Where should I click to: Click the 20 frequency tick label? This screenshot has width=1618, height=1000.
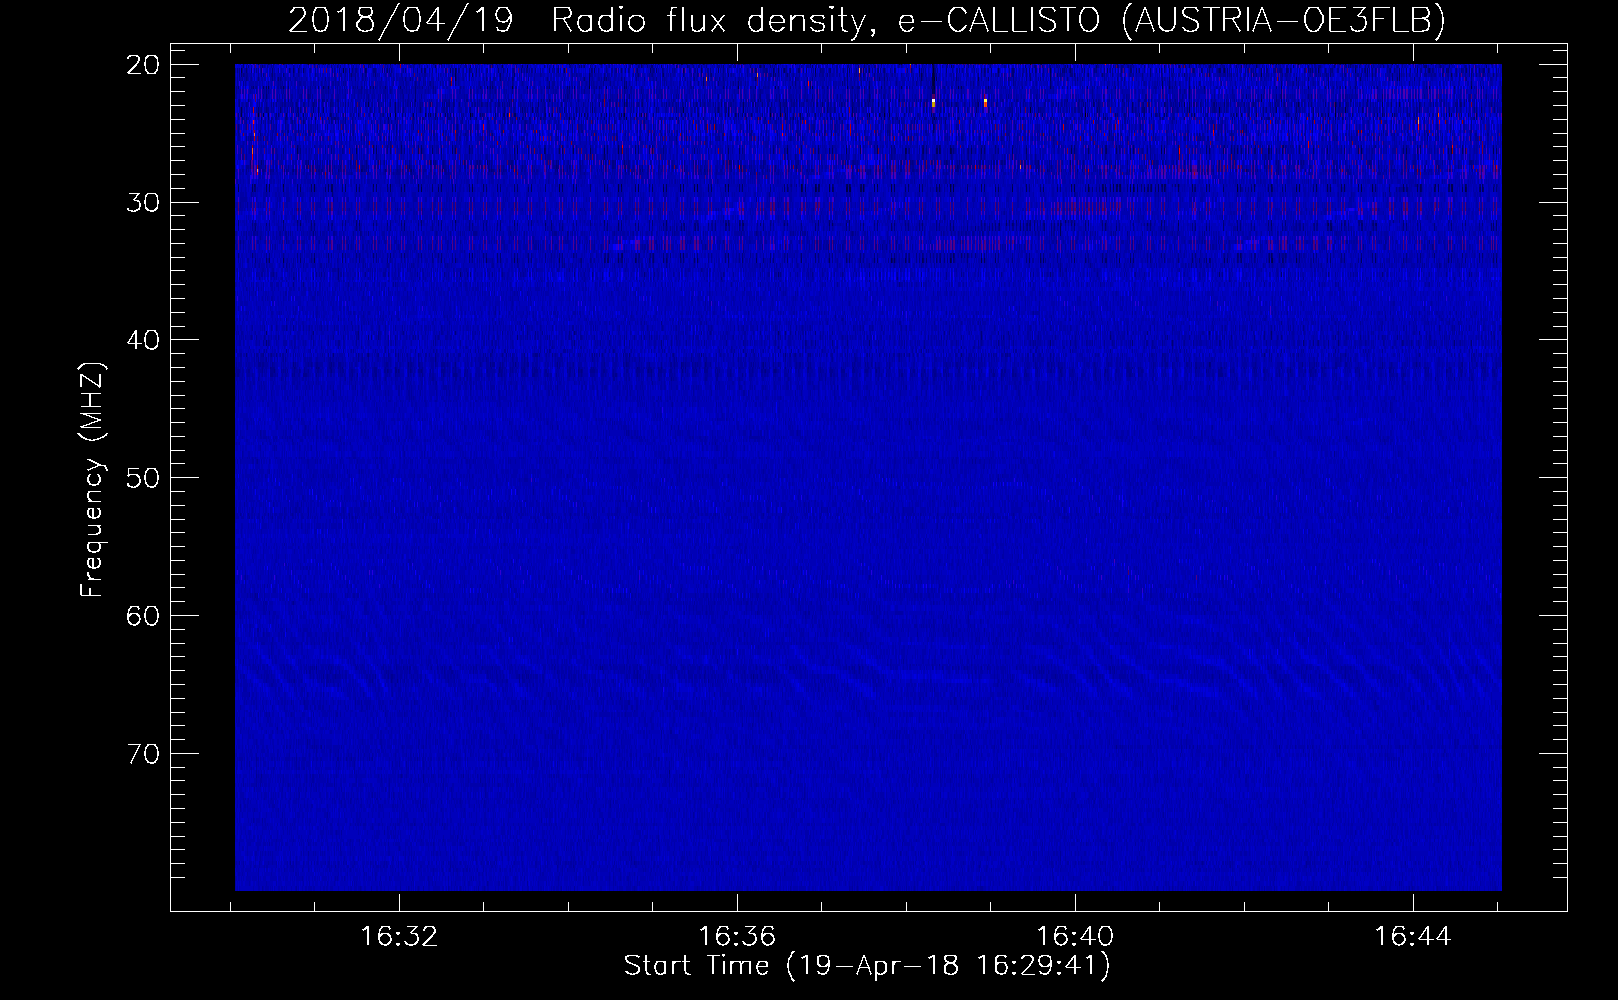tap(144, 65)
